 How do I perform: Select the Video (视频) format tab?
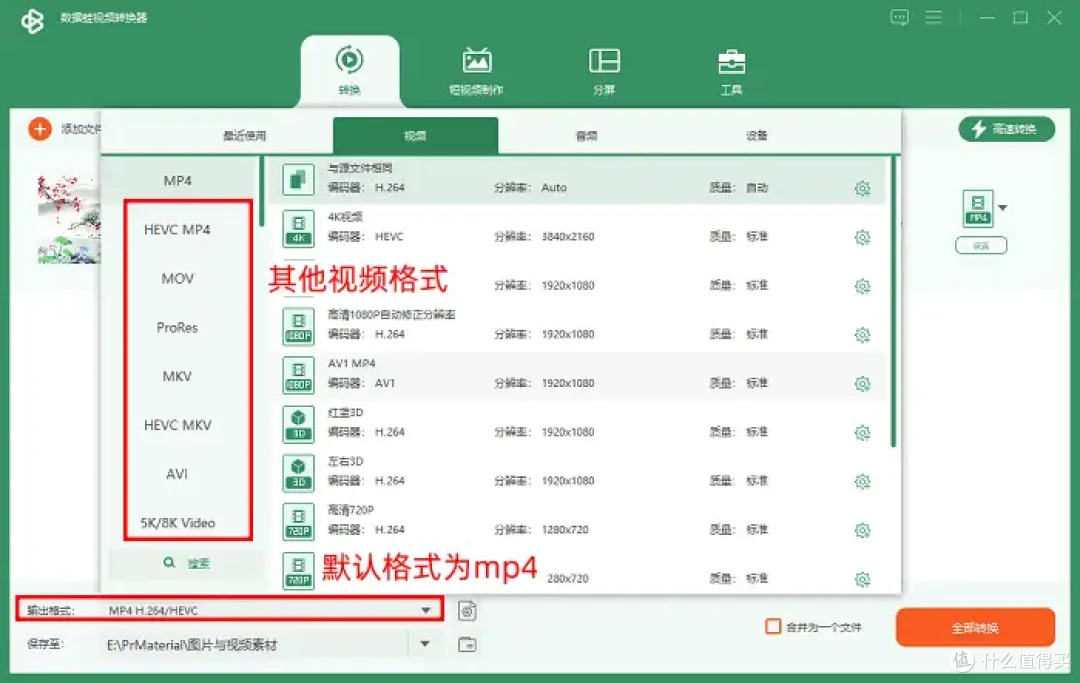coord(415,136)
